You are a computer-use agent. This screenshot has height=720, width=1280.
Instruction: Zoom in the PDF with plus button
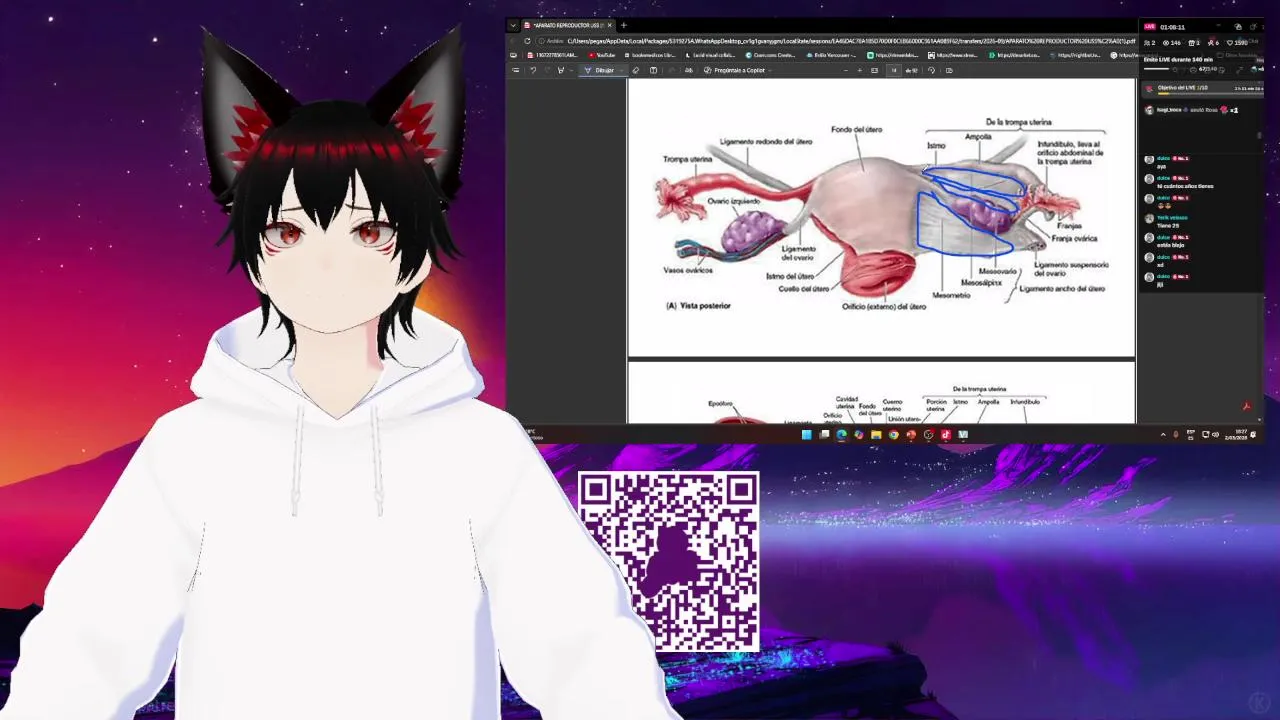coord(860,70)
